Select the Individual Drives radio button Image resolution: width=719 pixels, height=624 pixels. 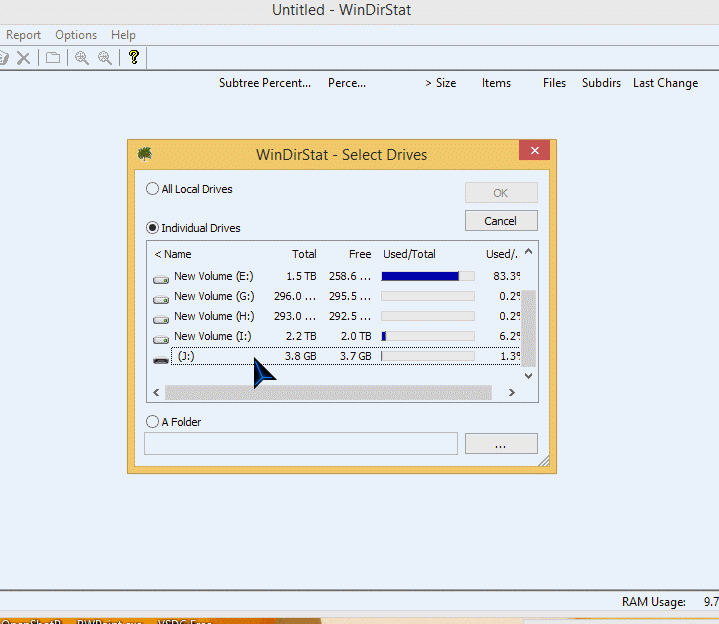[152, 228]
